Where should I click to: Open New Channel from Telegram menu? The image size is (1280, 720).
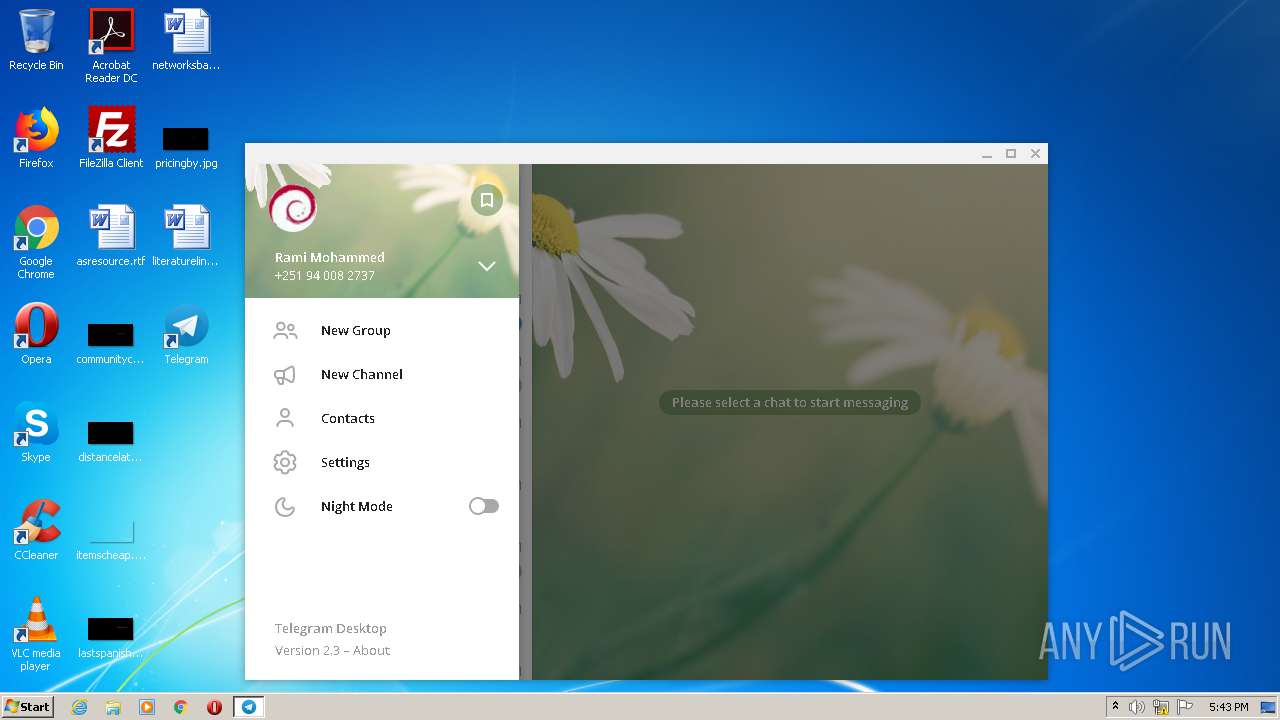point(382,374)
